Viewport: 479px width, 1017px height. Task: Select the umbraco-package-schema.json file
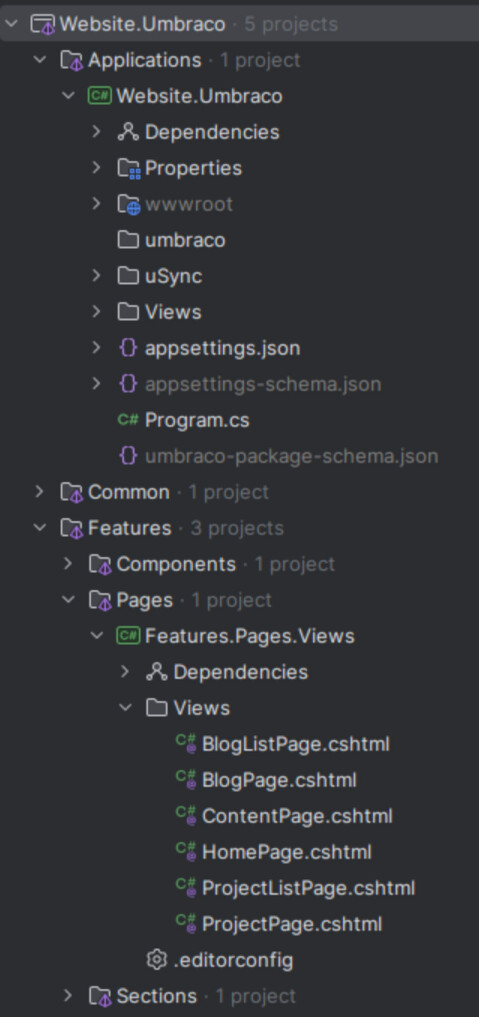pyautogui.click(x=292, y=456)
